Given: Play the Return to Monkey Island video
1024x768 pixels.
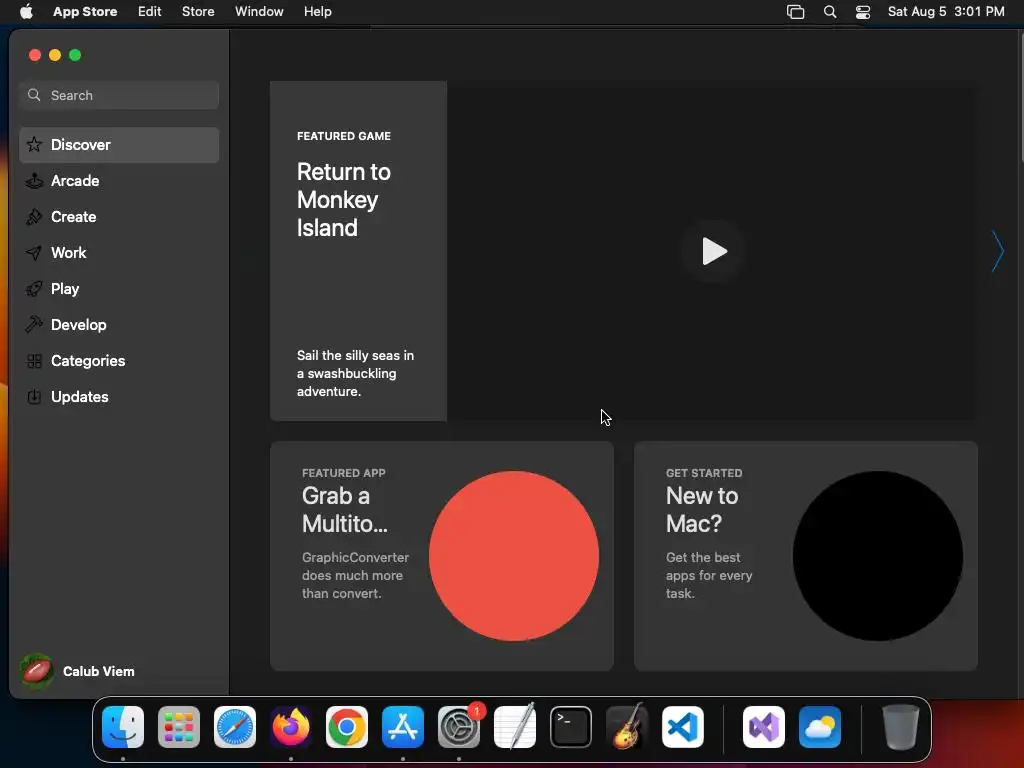Looking at the screenshot, I should (x=713, y=251).
